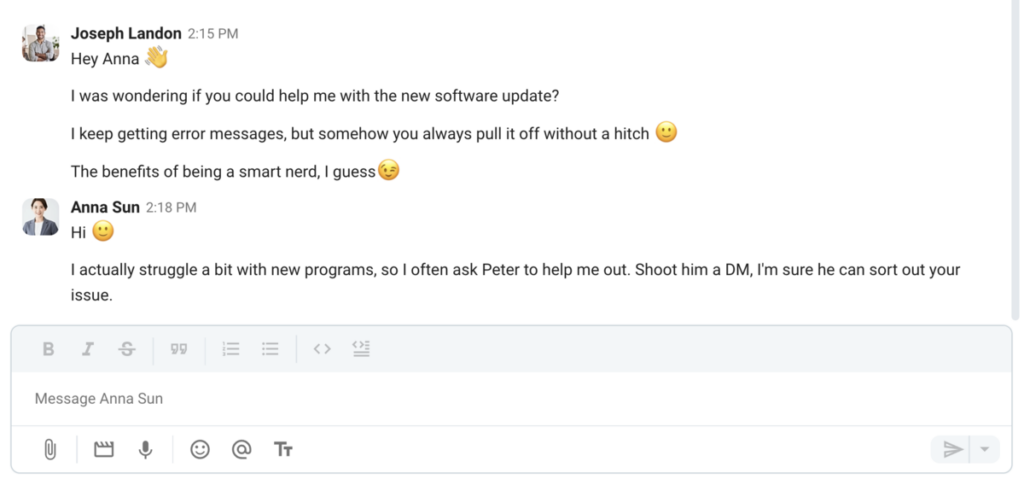1024x491 pixels.
Task: Open Joseph Landon's profile from his name
Action: [x=125, y=33]
